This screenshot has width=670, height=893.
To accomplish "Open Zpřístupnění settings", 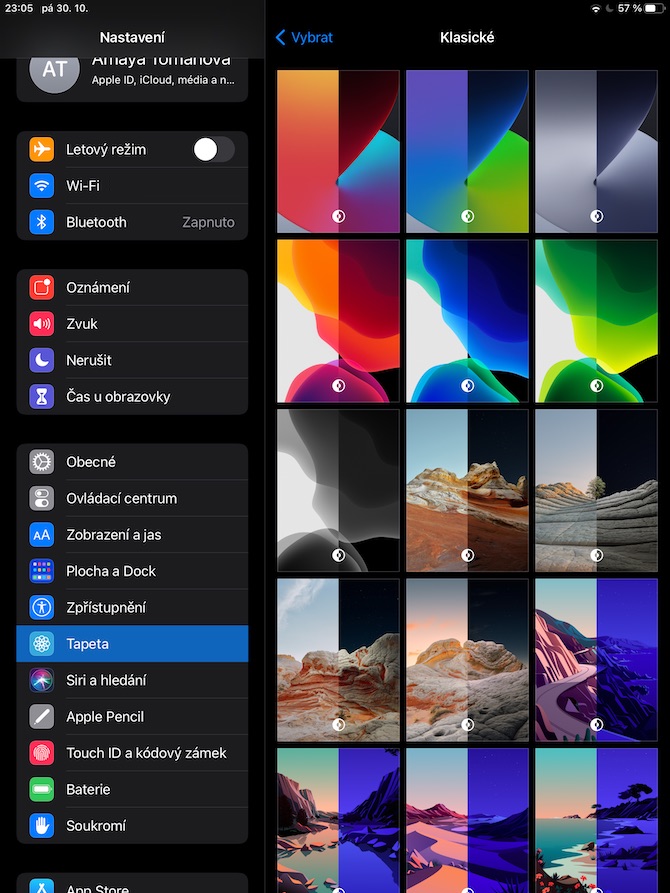I will pos(132,607).
